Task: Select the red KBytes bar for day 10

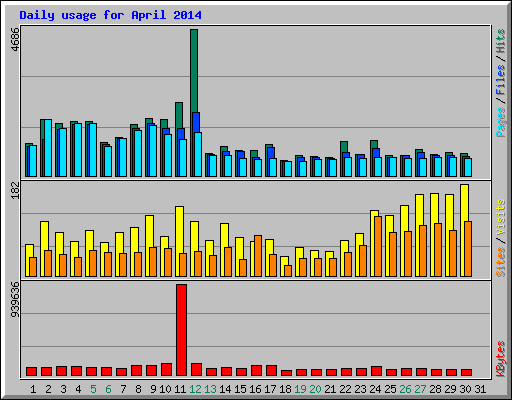Action: click(166, 369)
